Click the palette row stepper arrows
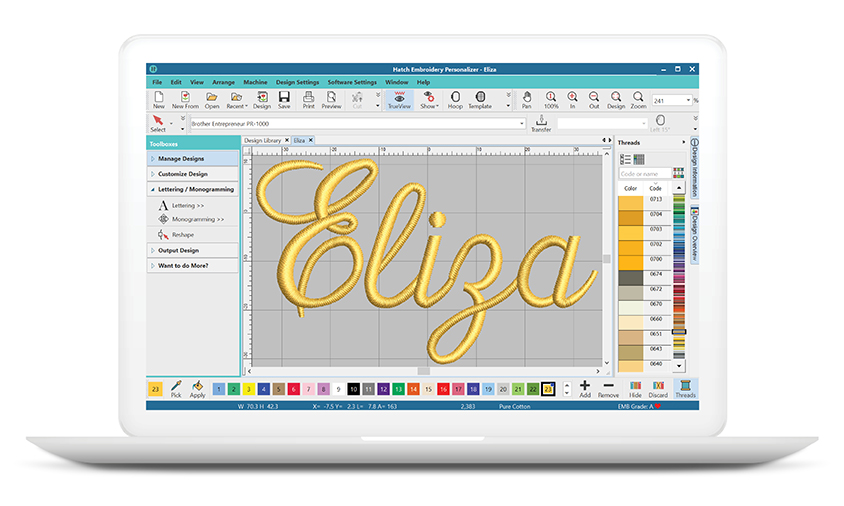The image size is (844, 506). click(567, 389)
